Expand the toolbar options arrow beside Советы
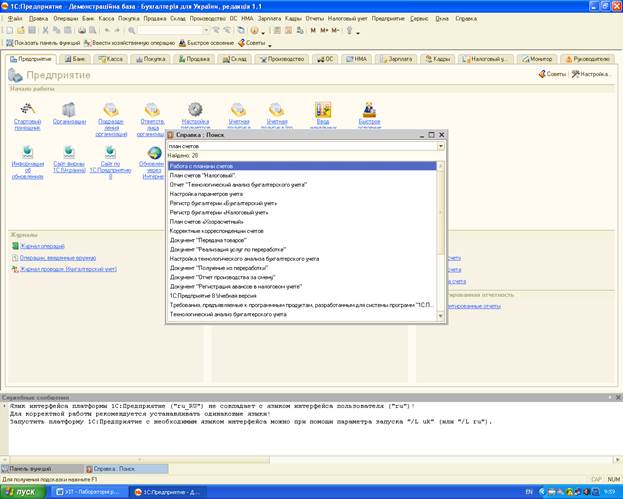623x499 pixels. pyautogui.click(x=270, y=44)
